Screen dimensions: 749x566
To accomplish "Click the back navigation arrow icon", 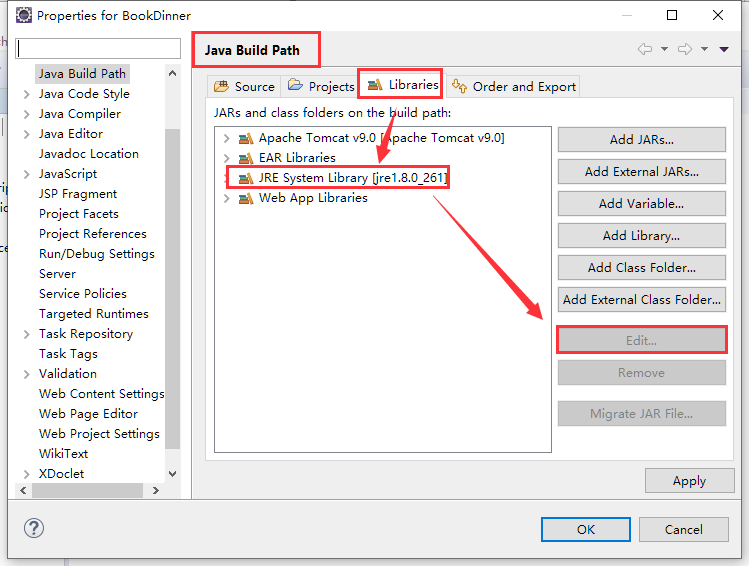I will click(645, 49).
